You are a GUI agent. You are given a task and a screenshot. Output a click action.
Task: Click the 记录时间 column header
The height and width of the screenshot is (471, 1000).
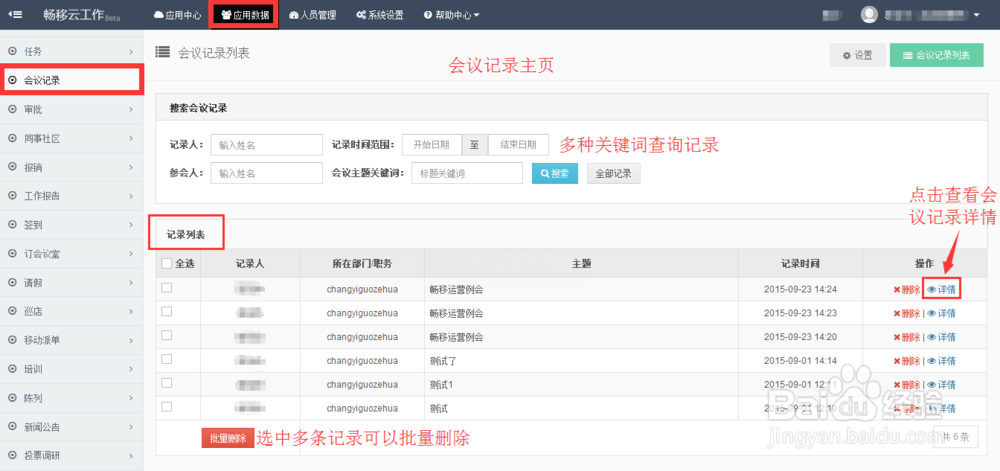[800, 263]
